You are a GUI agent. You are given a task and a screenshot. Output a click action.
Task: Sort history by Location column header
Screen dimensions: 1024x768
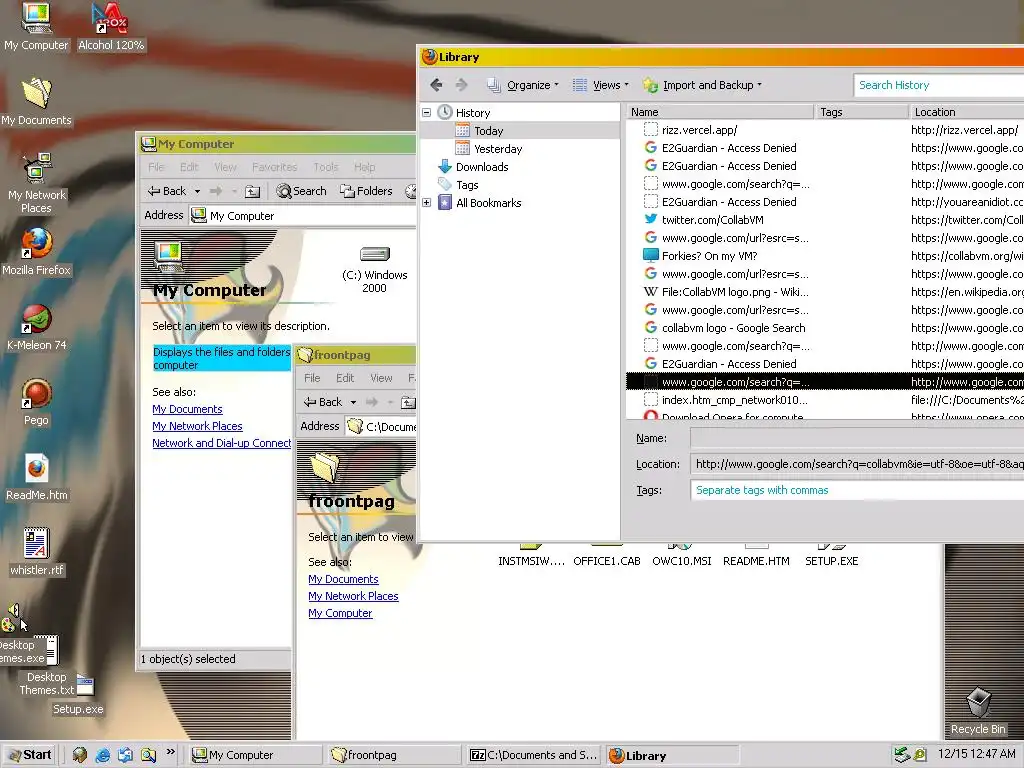(967, 112)
